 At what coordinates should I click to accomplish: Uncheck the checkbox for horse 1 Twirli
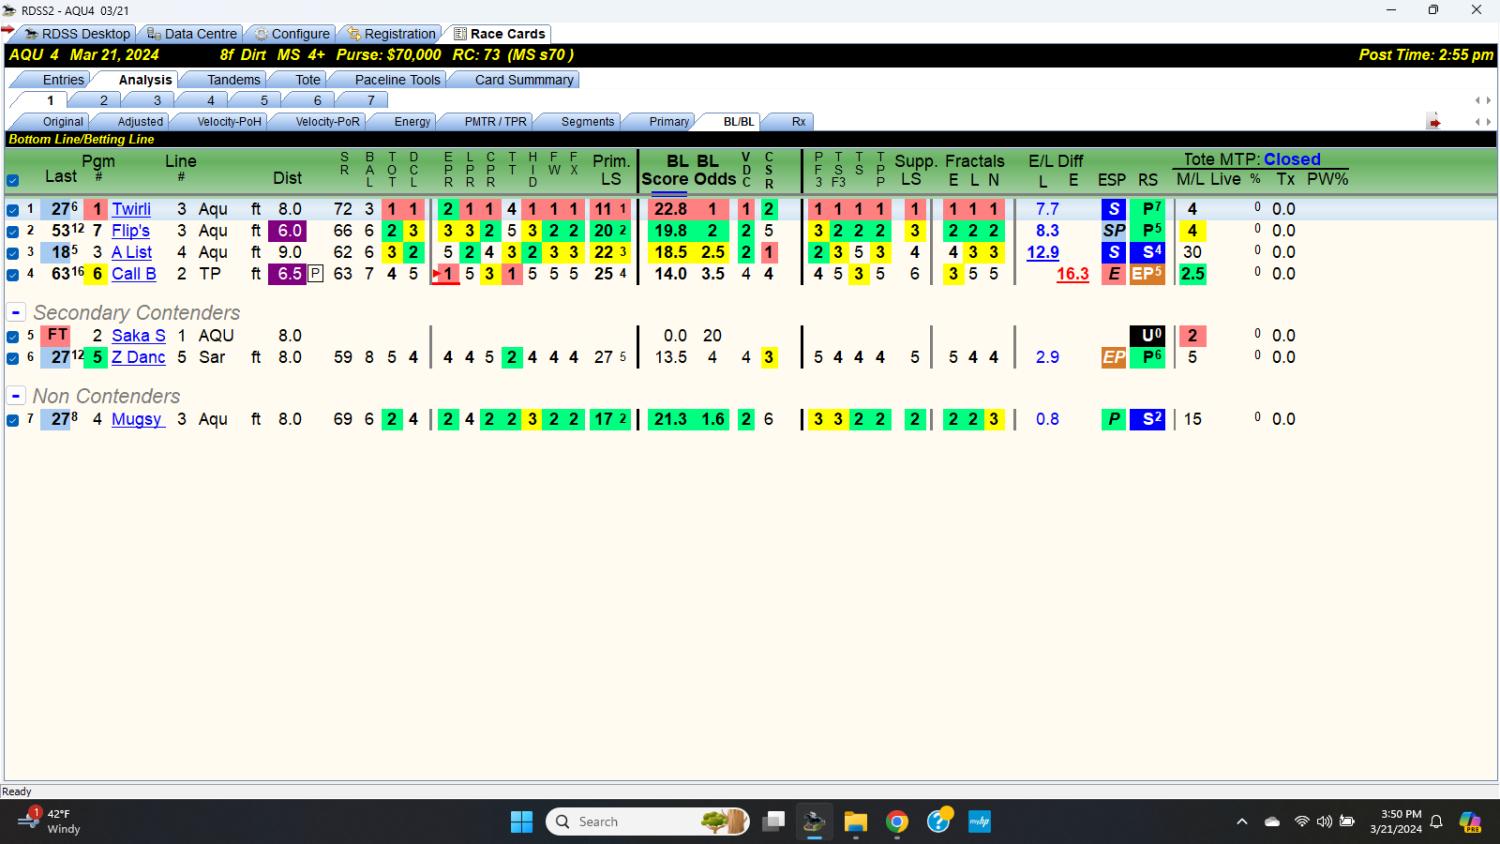pyautogui.click(x=12, y=210)
